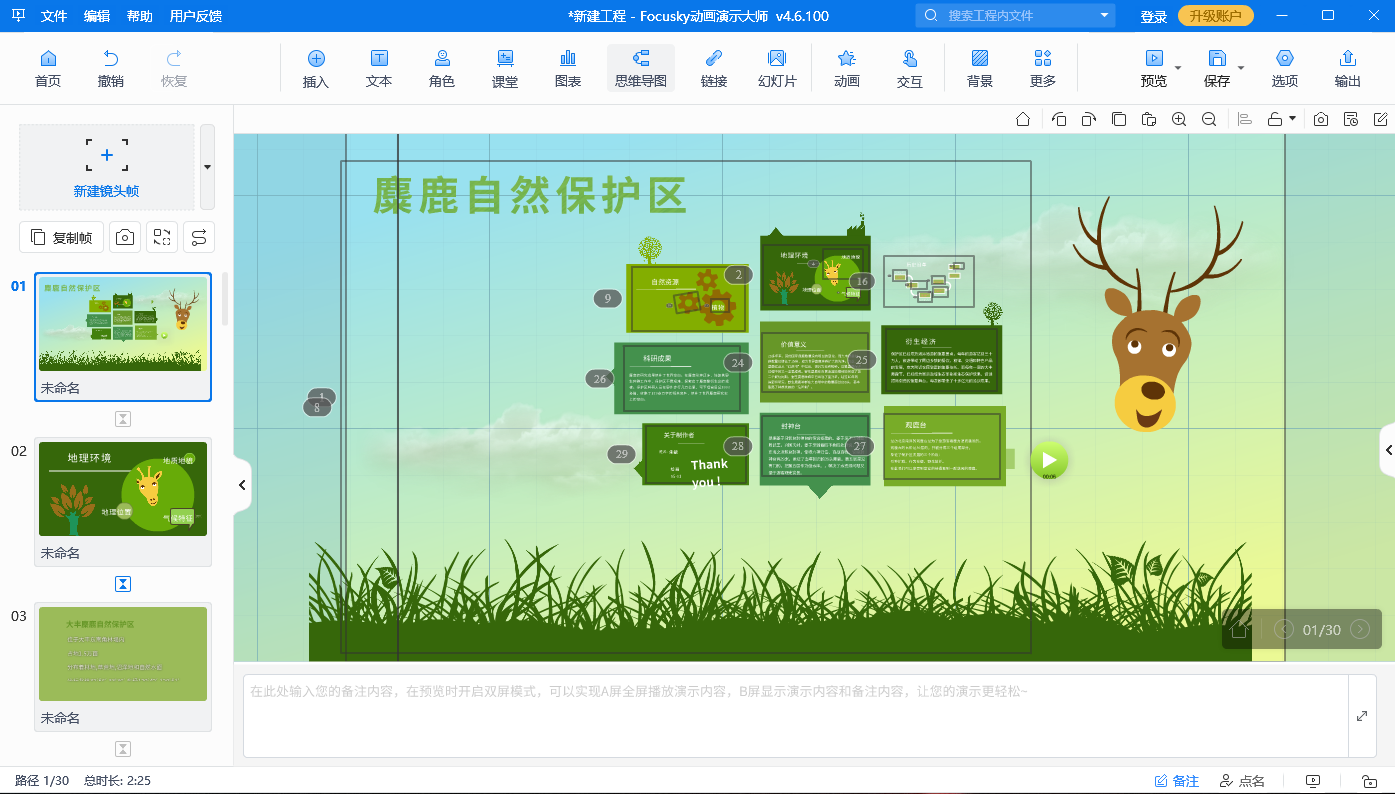This screenshot has height=794, width=1395.
Task: Open the 幻灯片 slides tool
Action: point(777,68)
